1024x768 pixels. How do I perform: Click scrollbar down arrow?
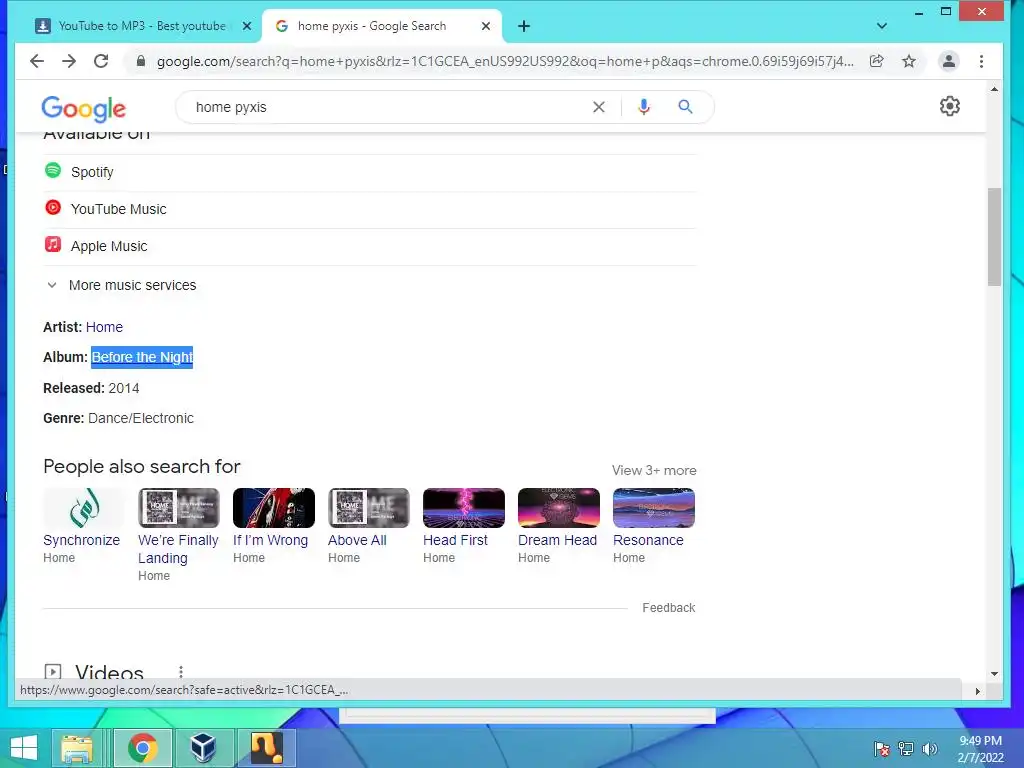(x=994, y=673)
